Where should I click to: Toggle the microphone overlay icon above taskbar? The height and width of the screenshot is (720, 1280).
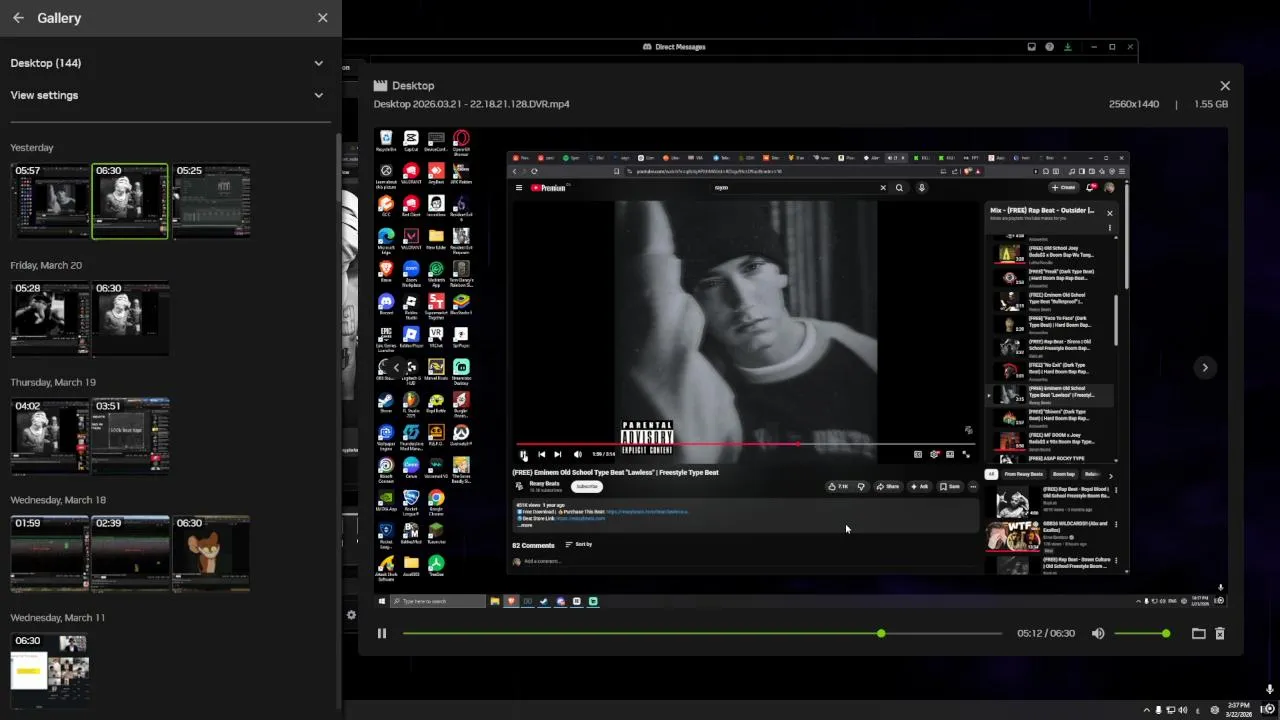click(x=1269, y=689)
